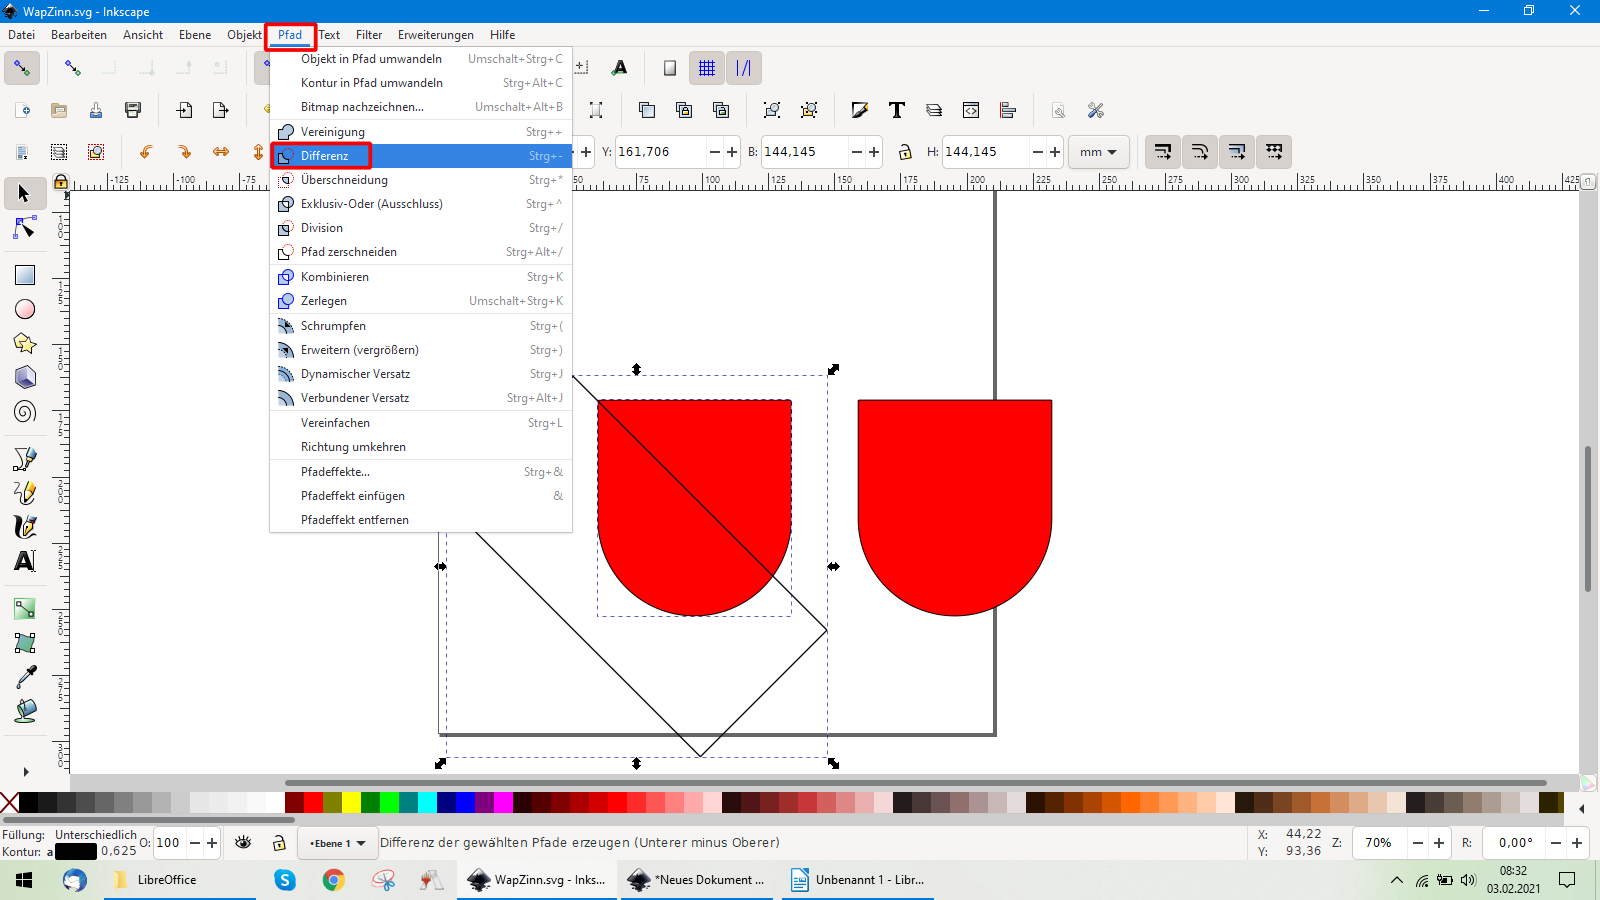Open Align and Distribute dialog icon

(x=1007, y=110)
